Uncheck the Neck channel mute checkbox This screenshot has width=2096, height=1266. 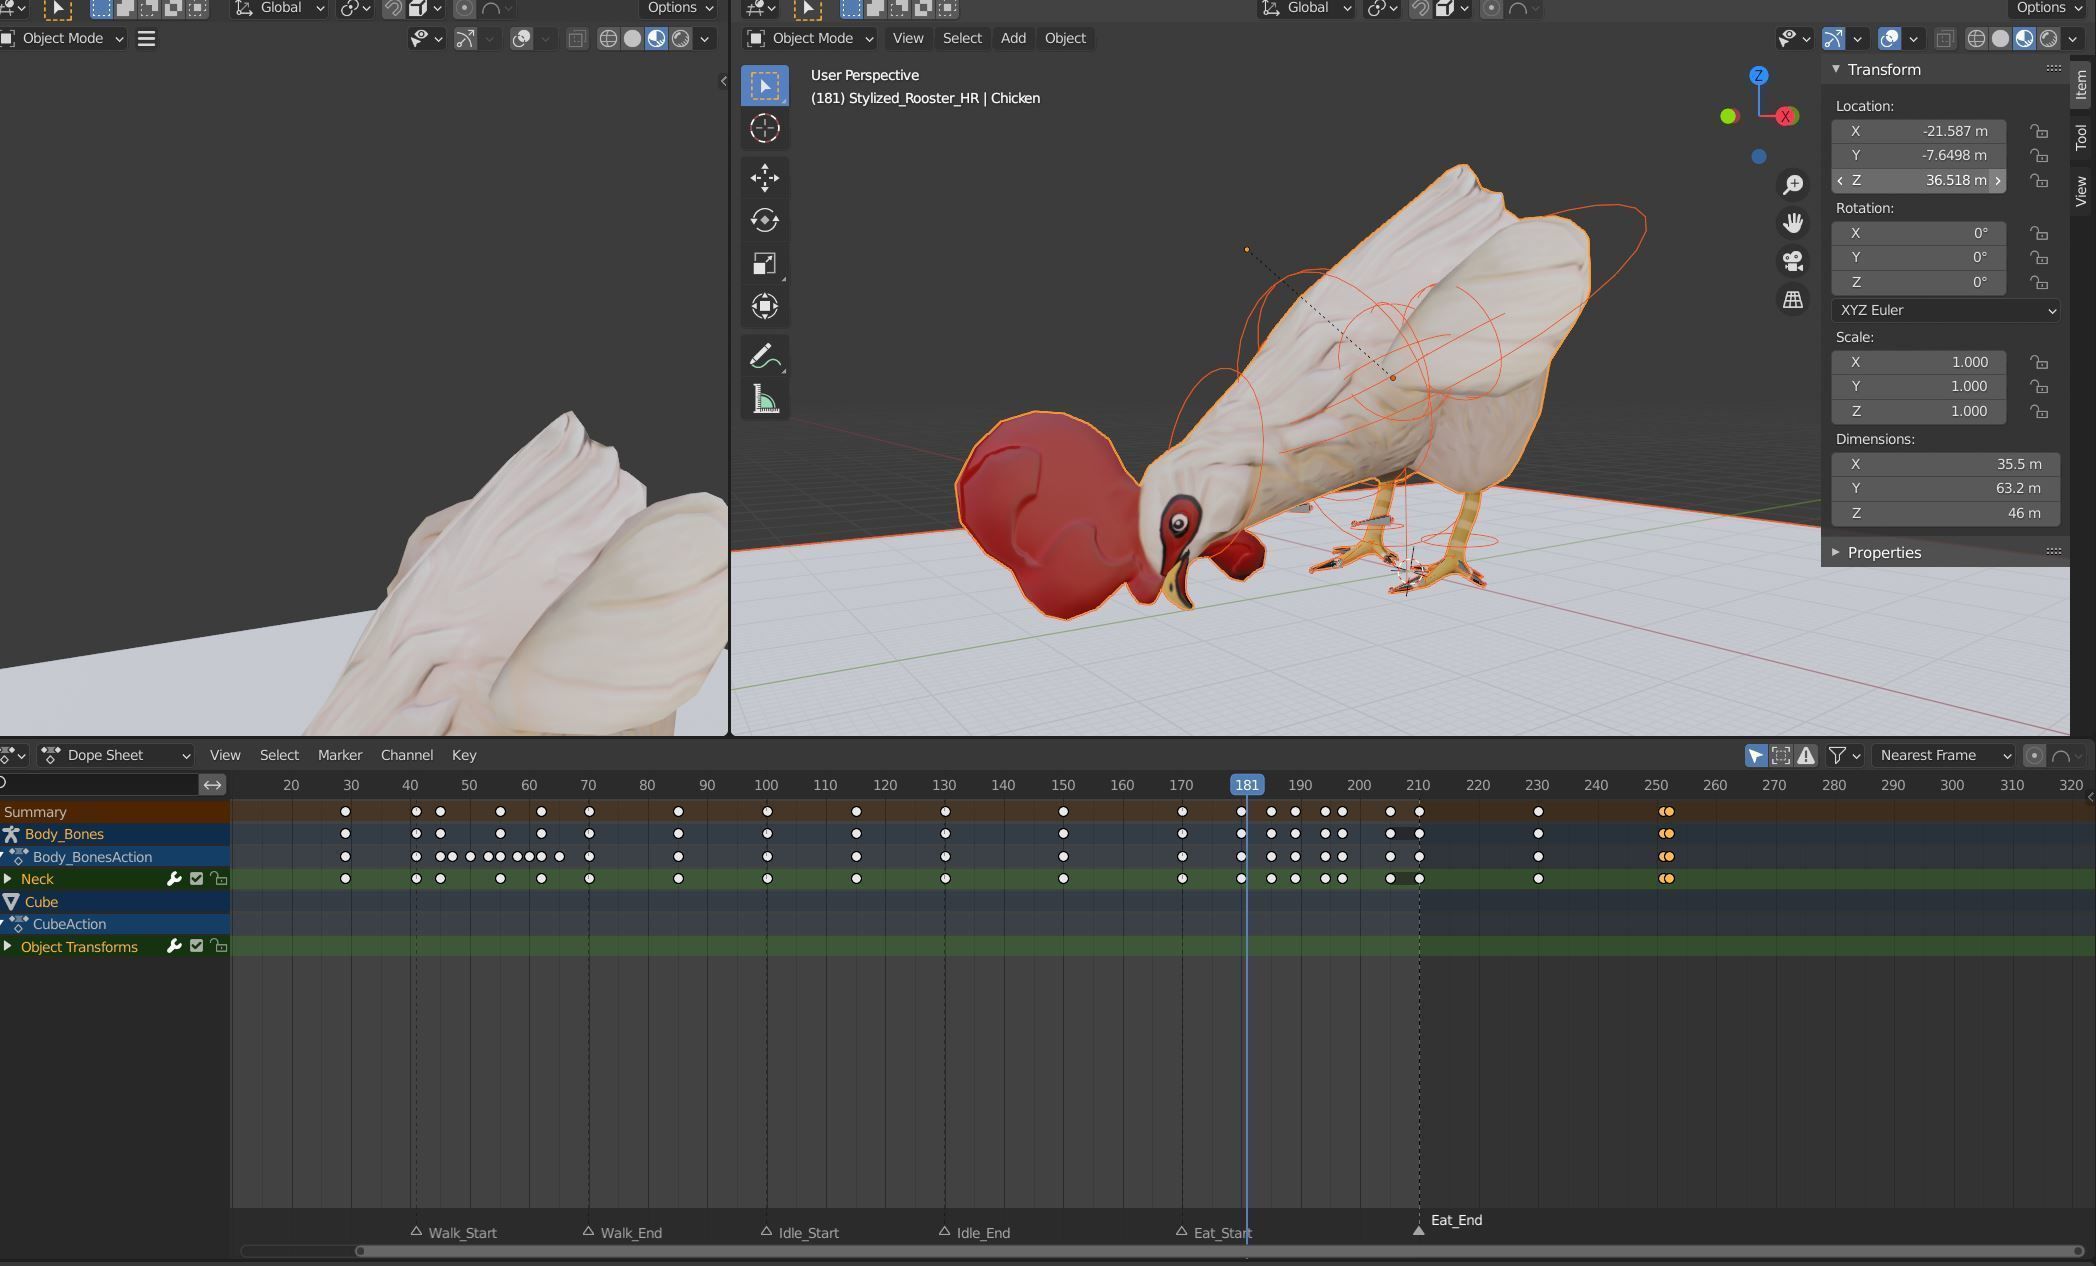pyautogui.click(x=196, y=879)
